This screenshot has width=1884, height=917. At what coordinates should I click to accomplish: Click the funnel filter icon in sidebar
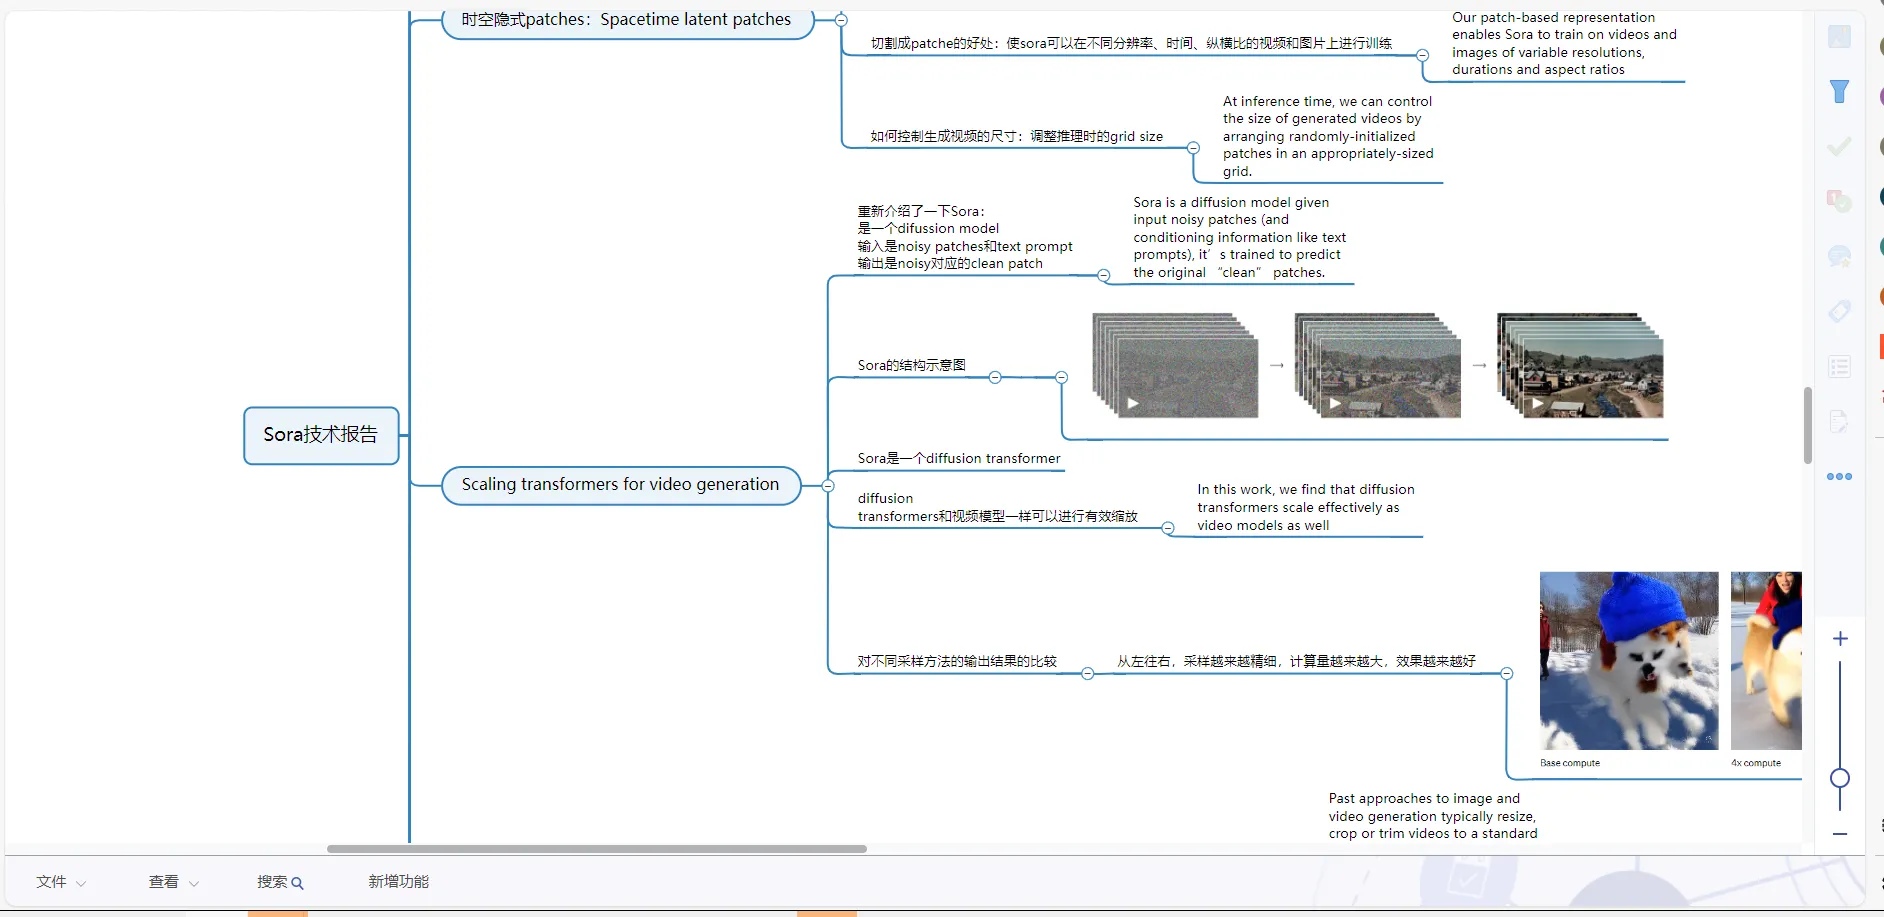point(1839,92)
